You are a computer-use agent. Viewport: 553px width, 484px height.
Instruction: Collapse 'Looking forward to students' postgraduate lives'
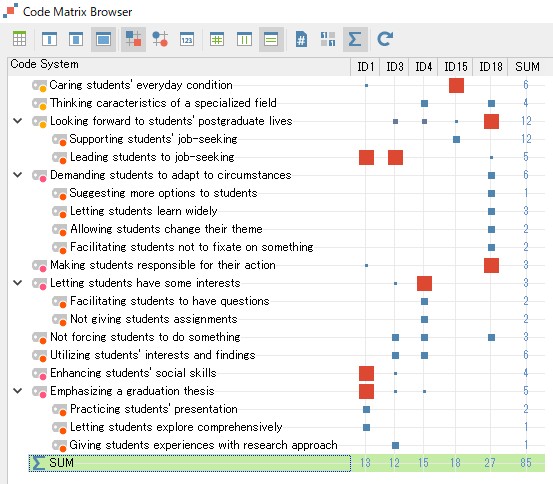pyautogui.click(x=18, y=121)
